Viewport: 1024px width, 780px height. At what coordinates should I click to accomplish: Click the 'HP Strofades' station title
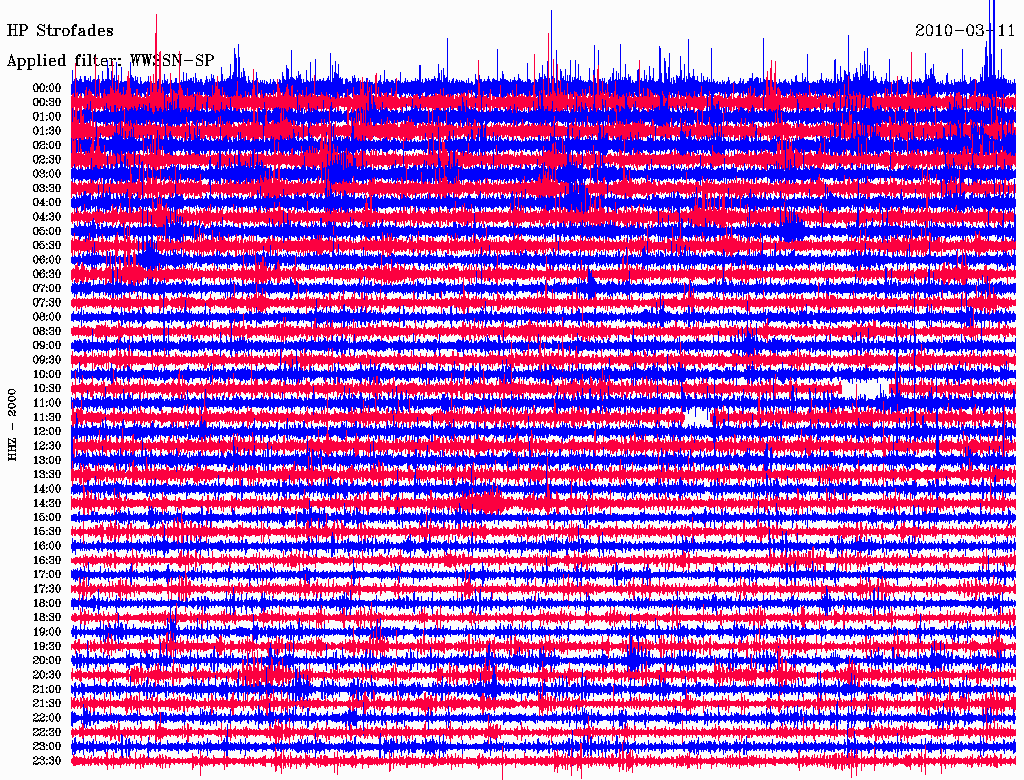pyautogui.click(x=59, y=31)
